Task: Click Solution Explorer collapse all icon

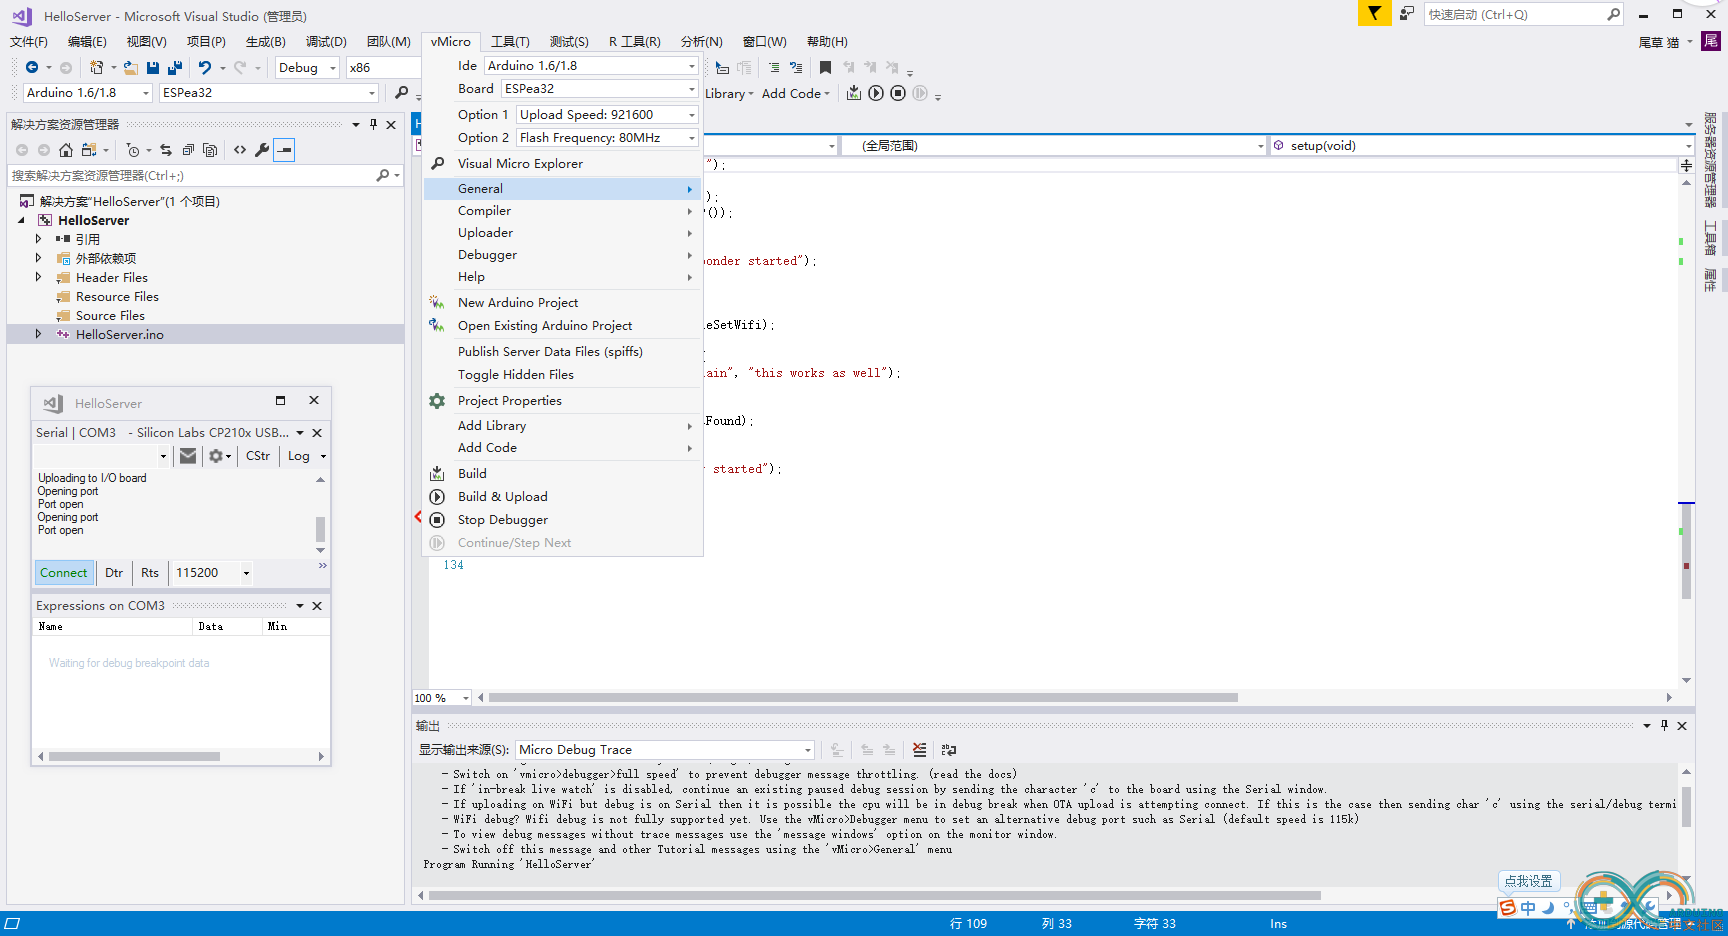Action: coord(188,150)
